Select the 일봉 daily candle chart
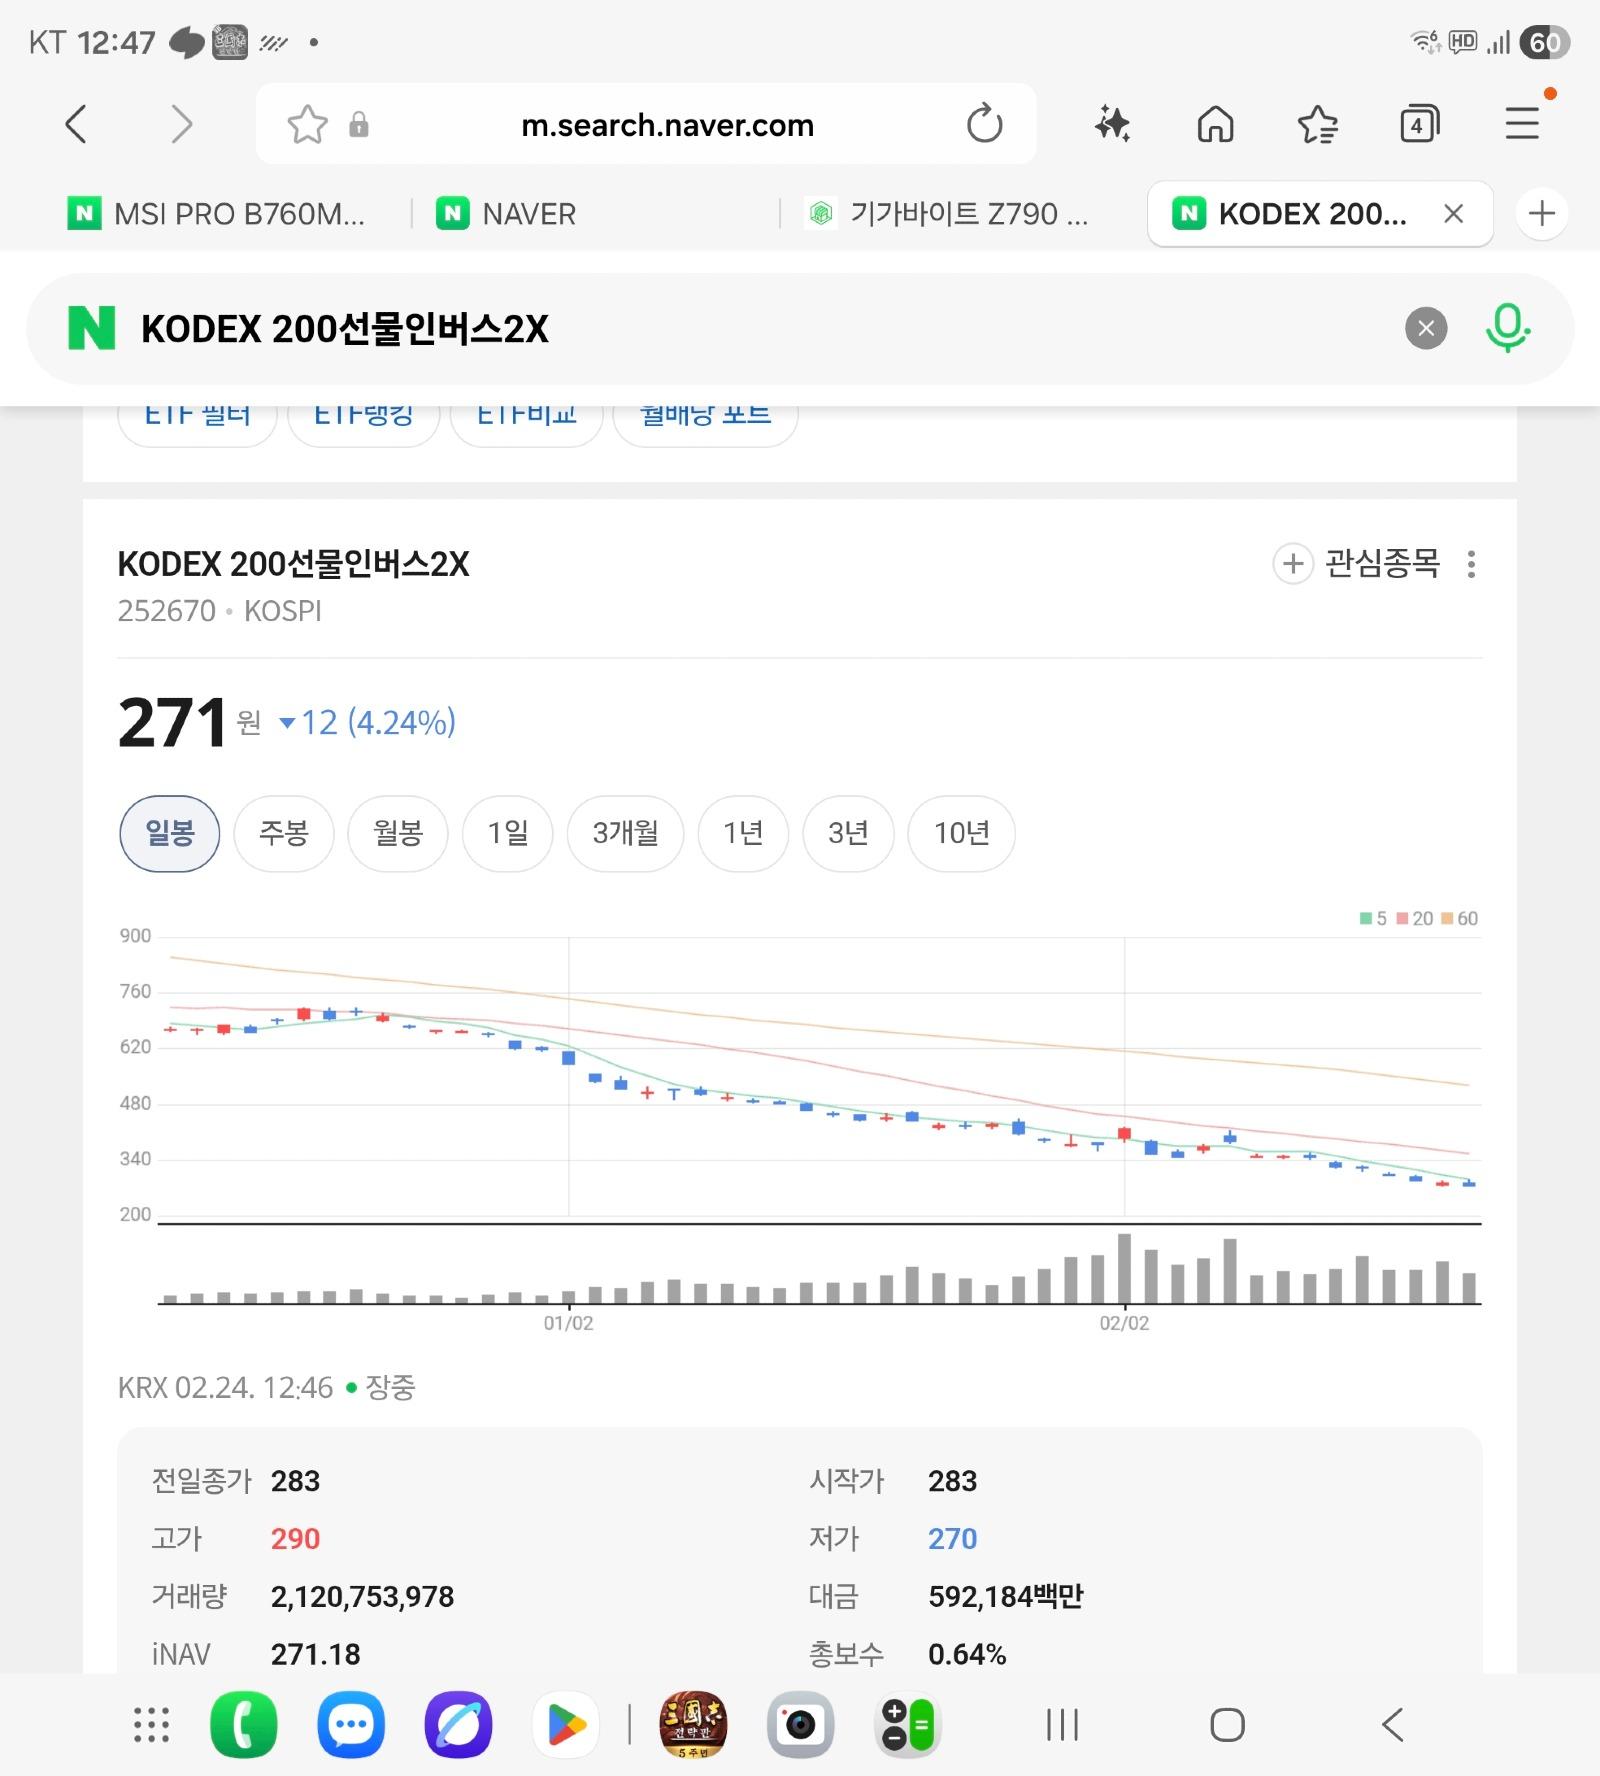Screen dimensions: 1600x1776 [x=169, y=833]
